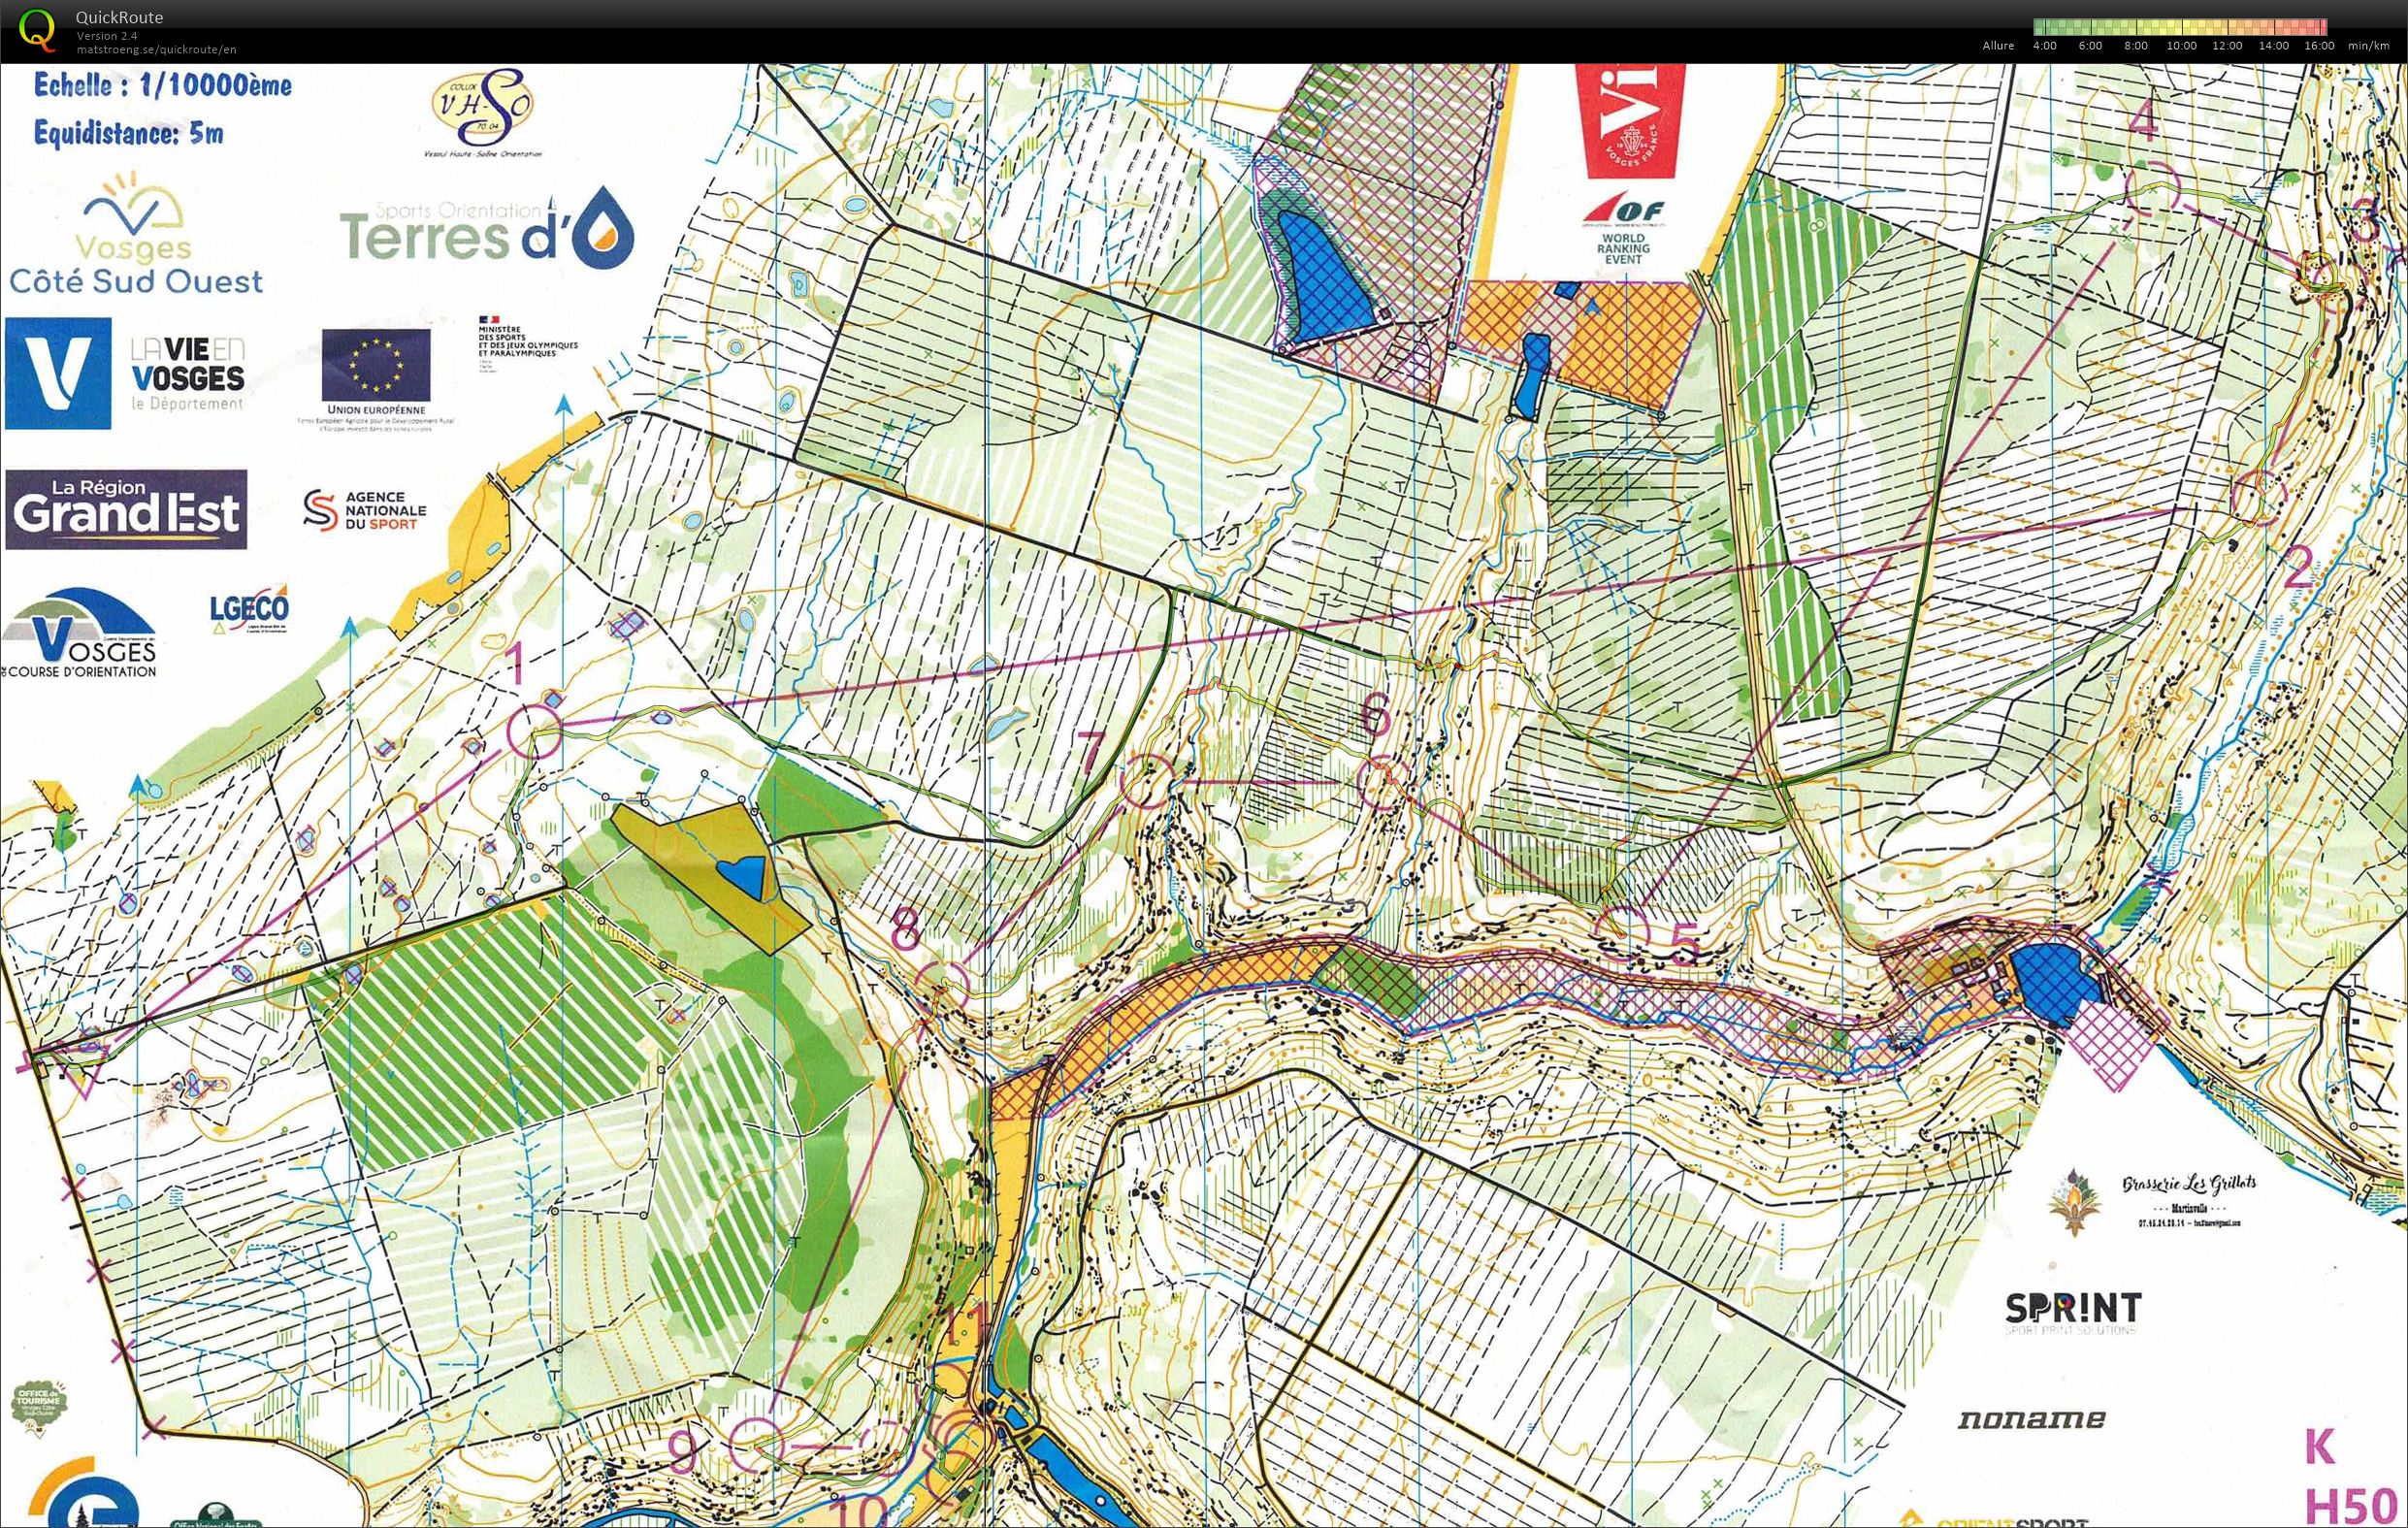
Task: Click control circle number 1
Action: coord(535,730)
